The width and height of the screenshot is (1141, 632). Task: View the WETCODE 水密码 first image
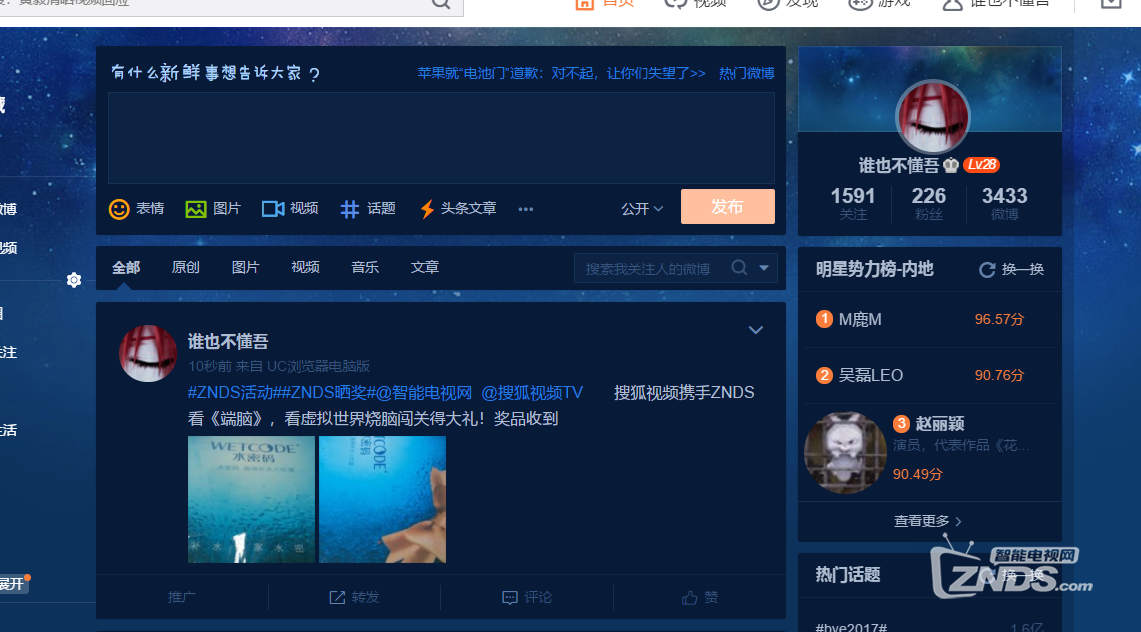(251, 499)
